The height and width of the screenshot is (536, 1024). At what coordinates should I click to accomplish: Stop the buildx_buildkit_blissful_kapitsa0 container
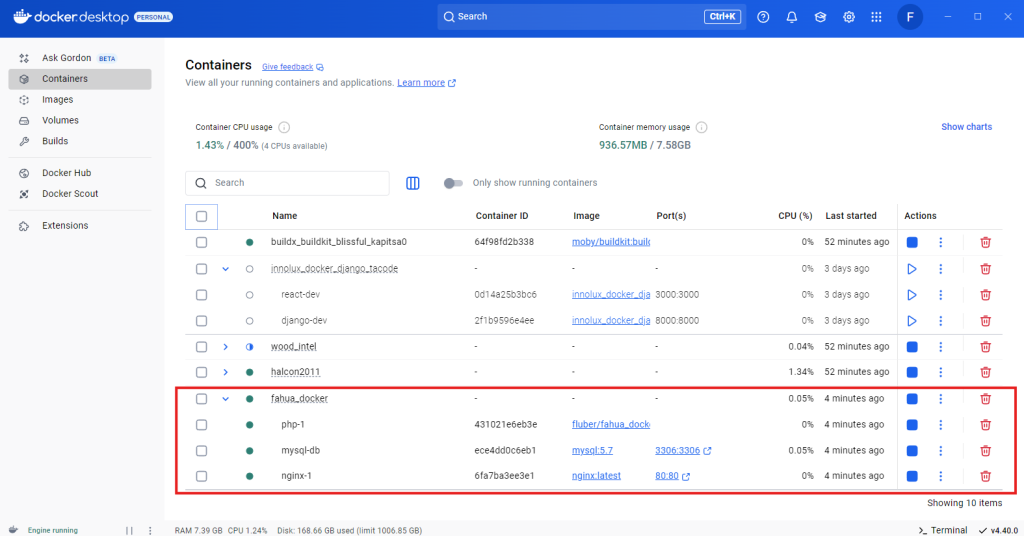tap(912, 242)
